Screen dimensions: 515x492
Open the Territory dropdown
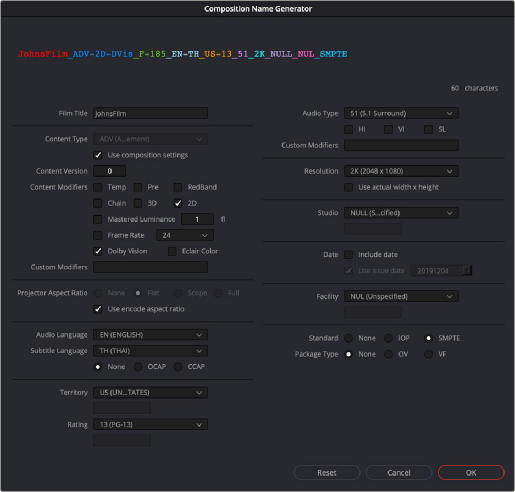tap(150, 392)
